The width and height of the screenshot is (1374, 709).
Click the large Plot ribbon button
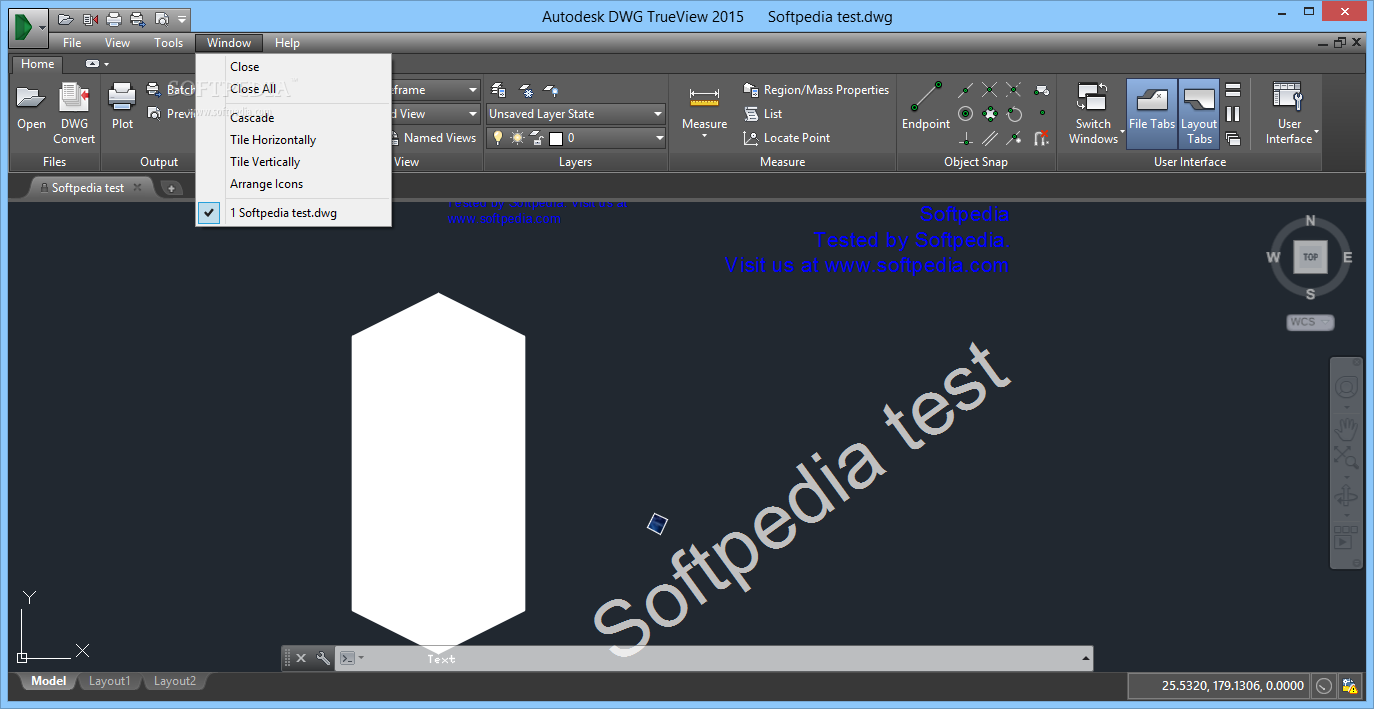pos(122,107)
